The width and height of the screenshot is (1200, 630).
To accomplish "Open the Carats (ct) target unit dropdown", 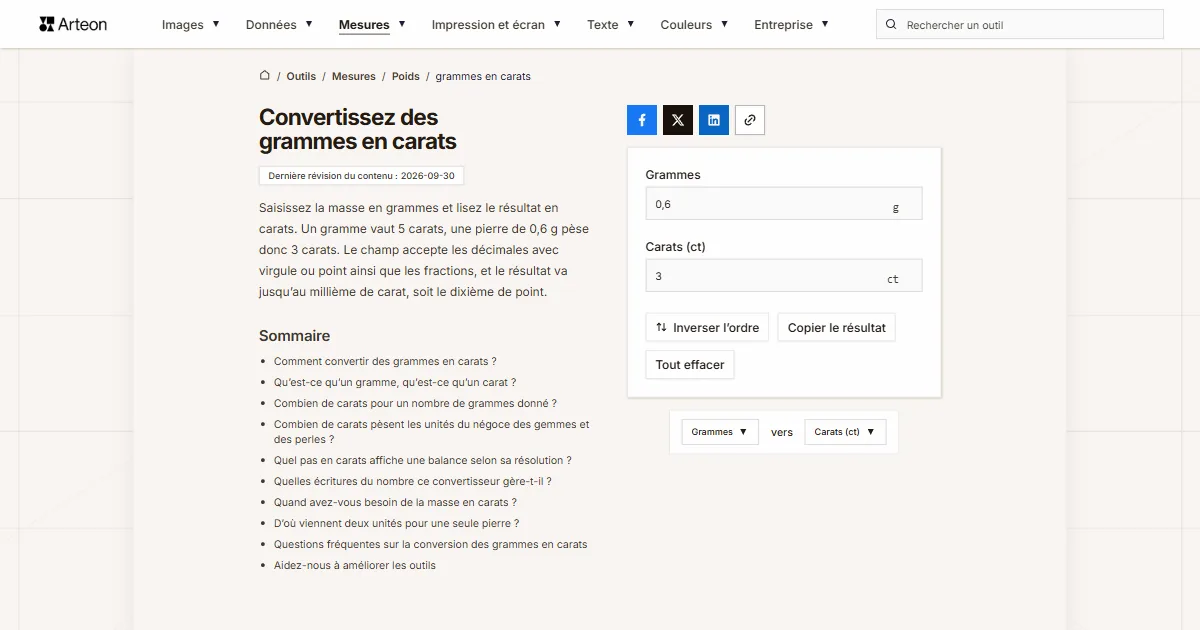I will (x=845, y=432).
